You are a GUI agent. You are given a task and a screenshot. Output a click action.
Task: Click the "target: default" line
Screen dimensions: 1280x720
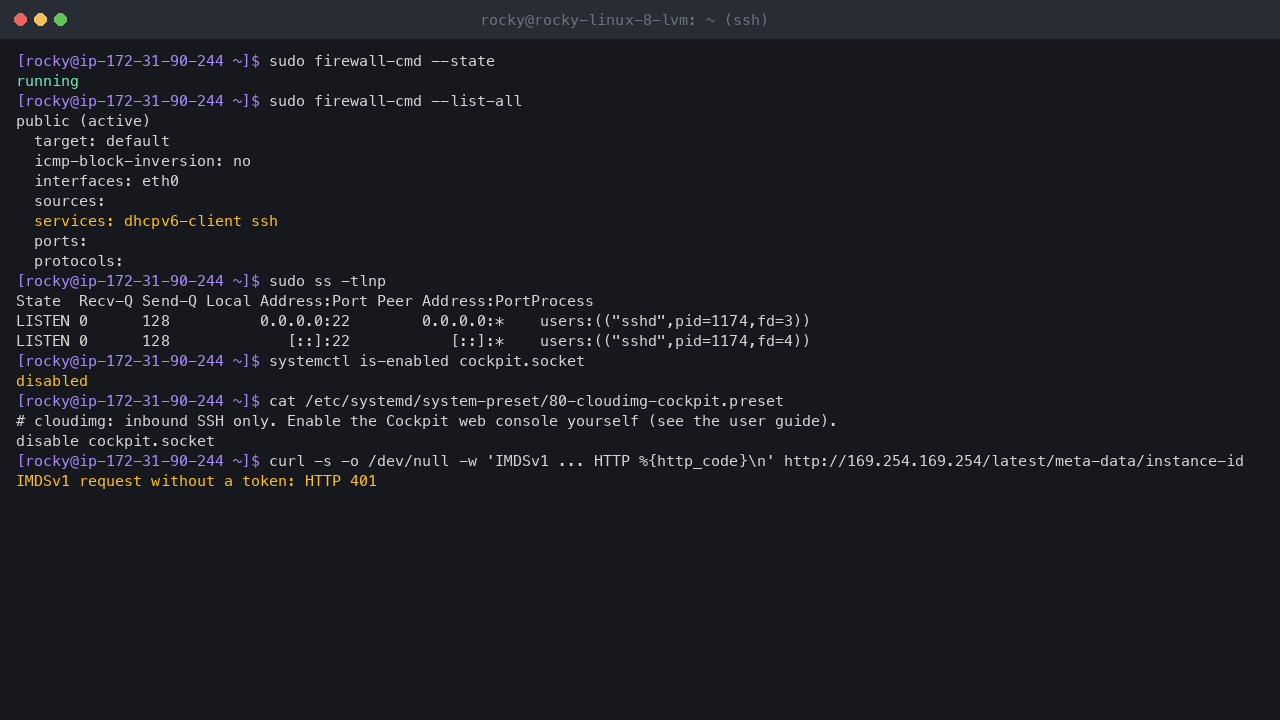(102, 141)
